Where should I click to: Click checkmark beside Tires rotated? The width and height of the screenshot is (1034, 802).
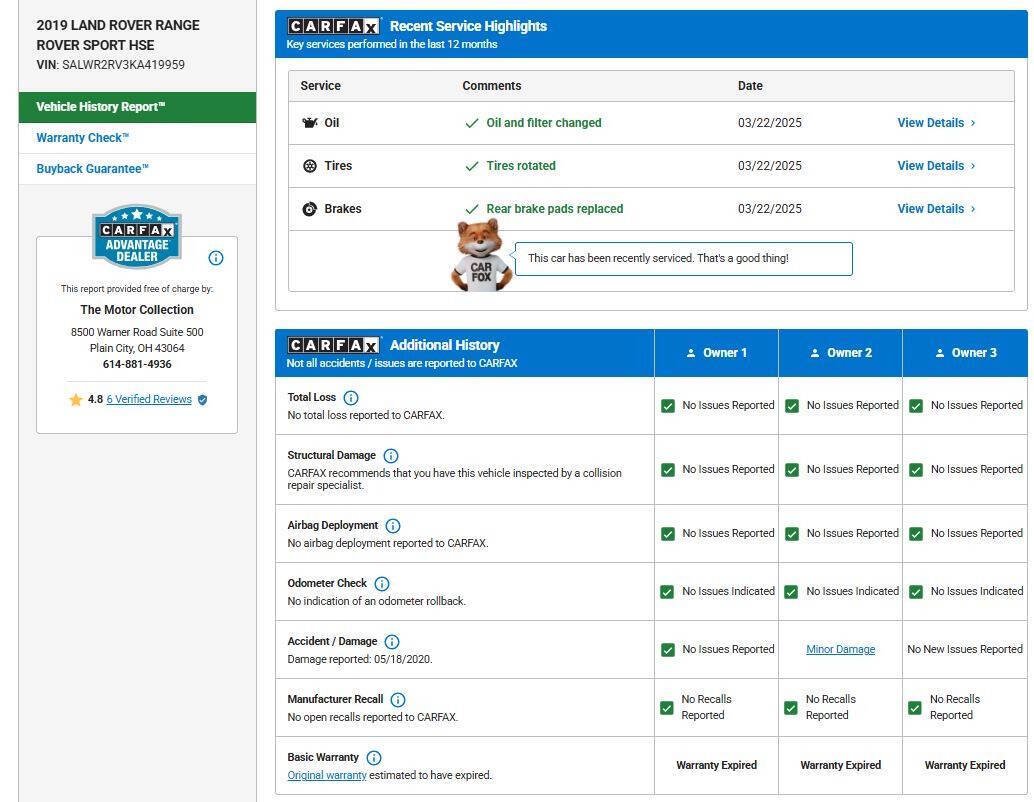pos(471,166)
